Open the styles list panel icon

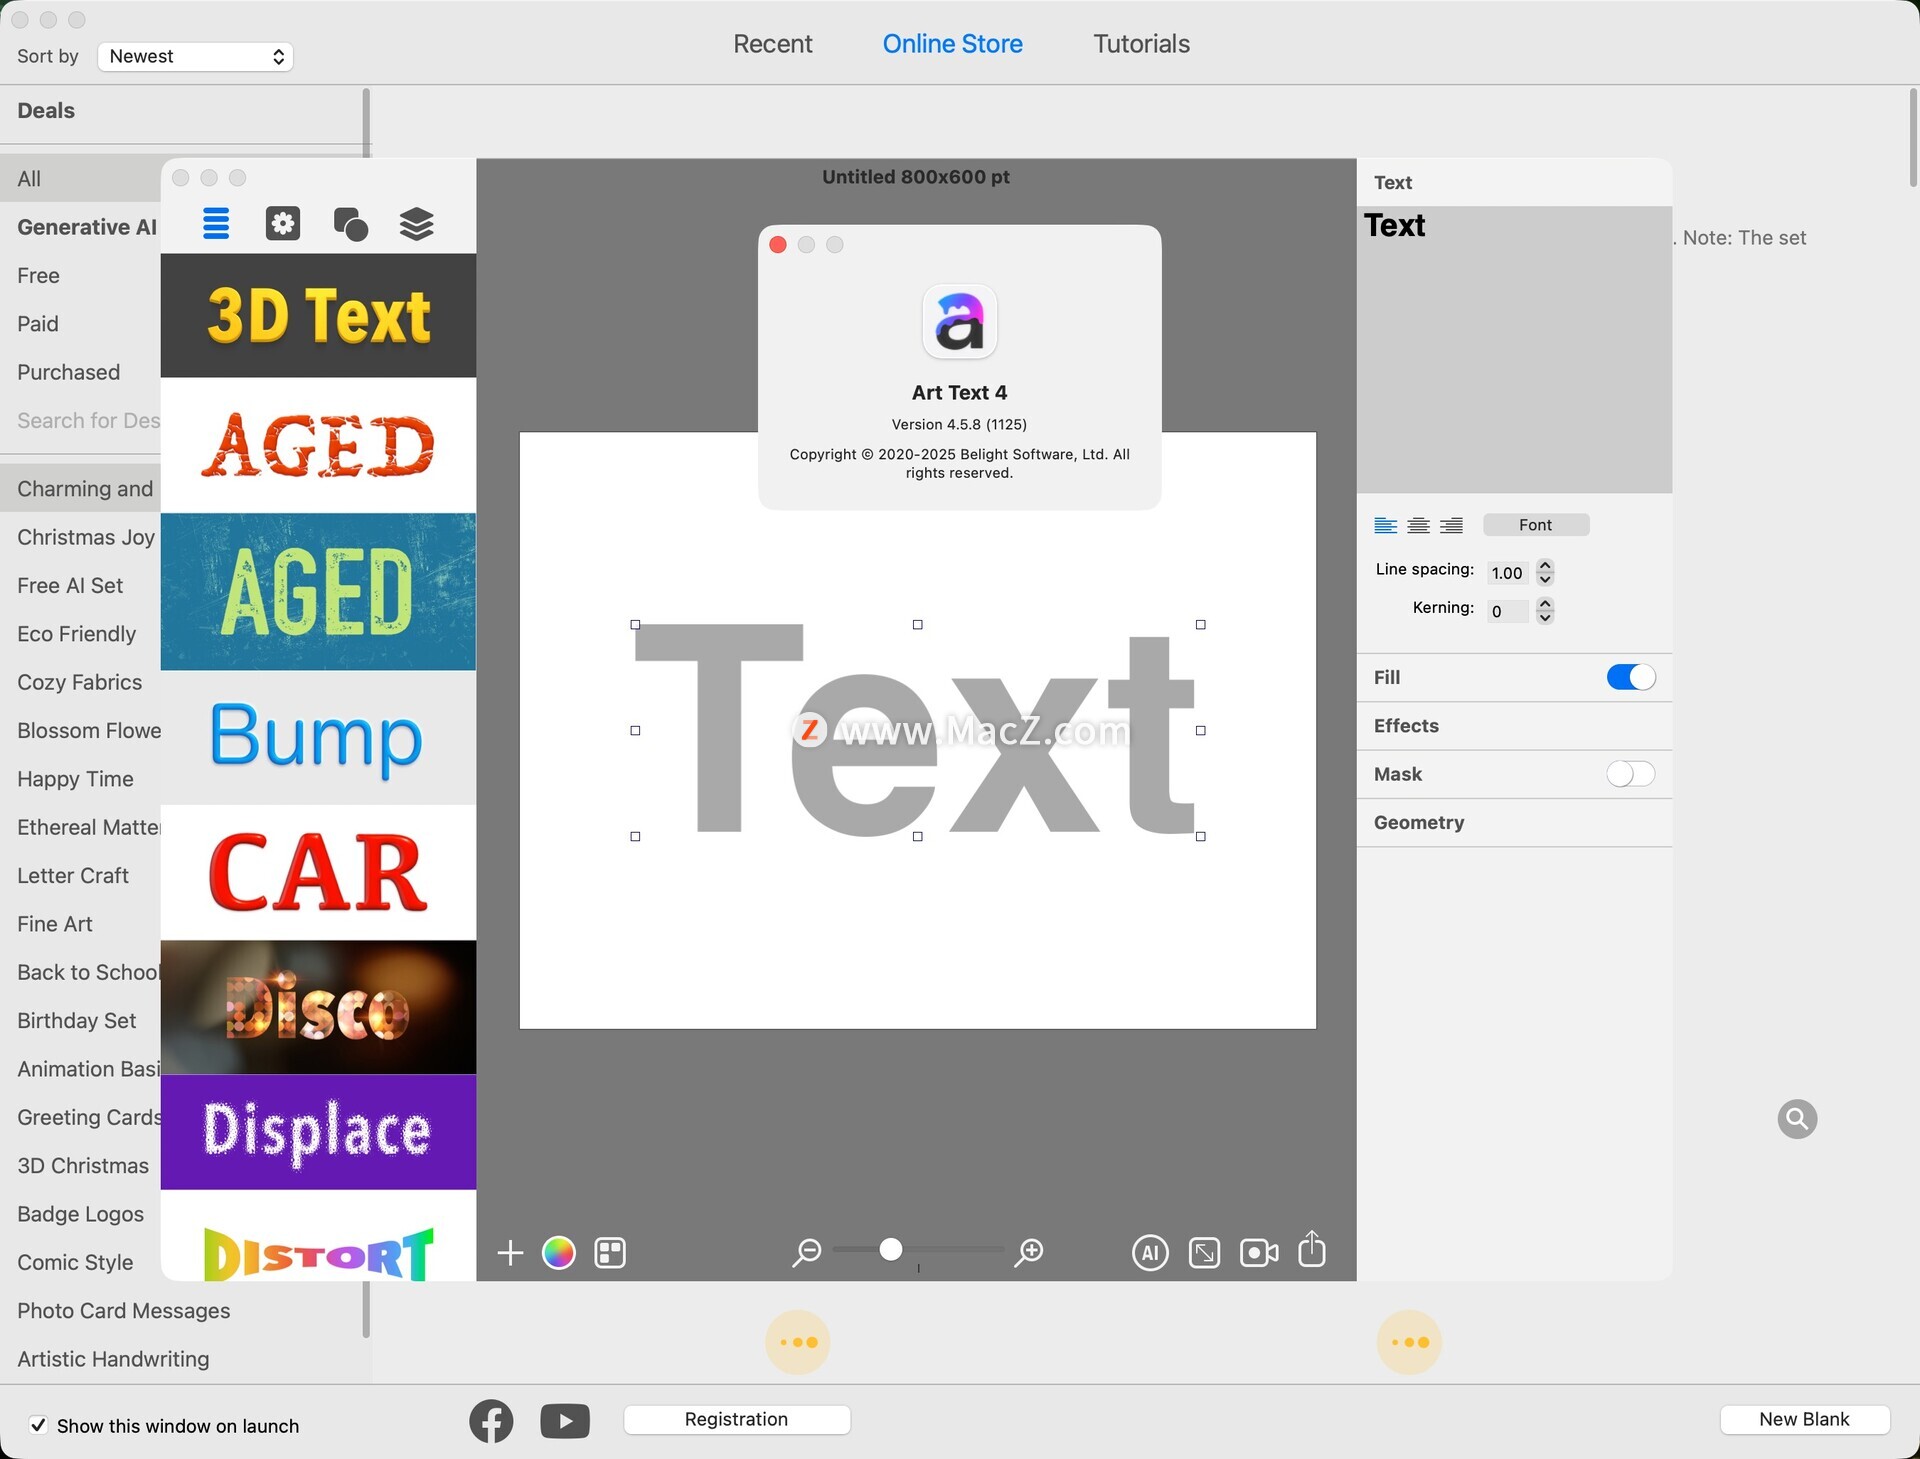click(x=216, y=224)
